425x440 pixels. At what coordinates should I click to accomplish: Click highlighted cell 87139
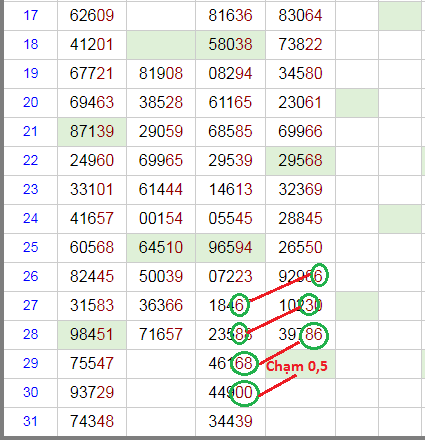pos(92,131)
